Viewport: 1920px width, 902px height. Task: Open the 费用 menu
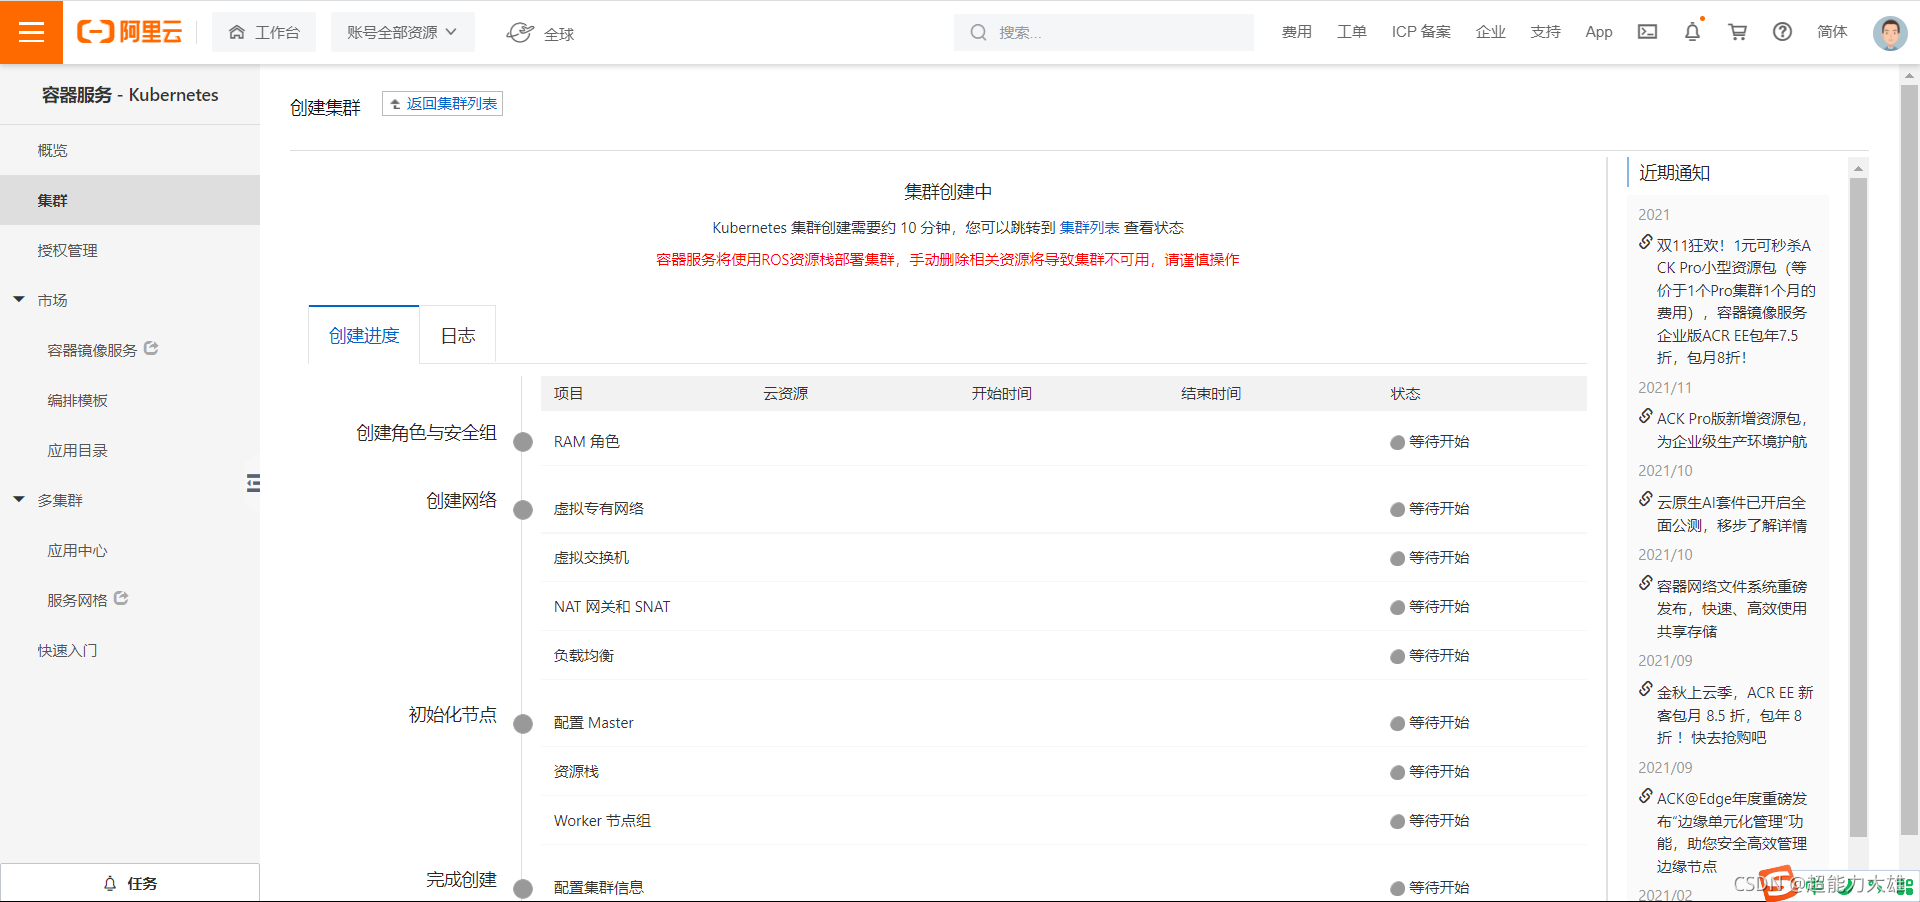(x=1296, y=32)
